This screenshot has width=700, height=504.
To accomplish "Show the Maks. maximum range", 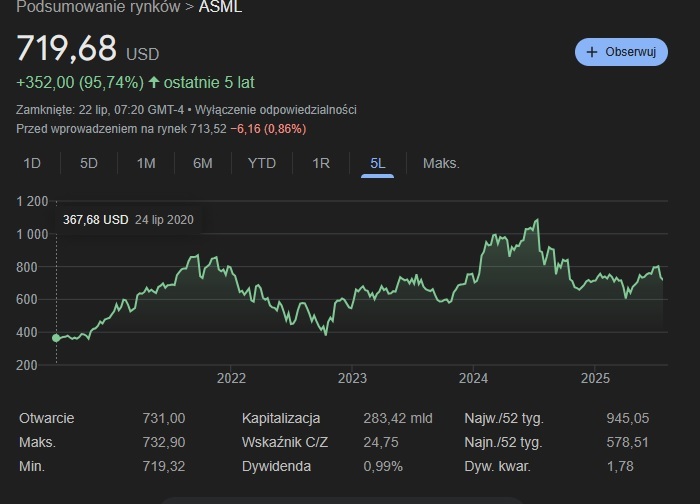I will coord(441,163).
